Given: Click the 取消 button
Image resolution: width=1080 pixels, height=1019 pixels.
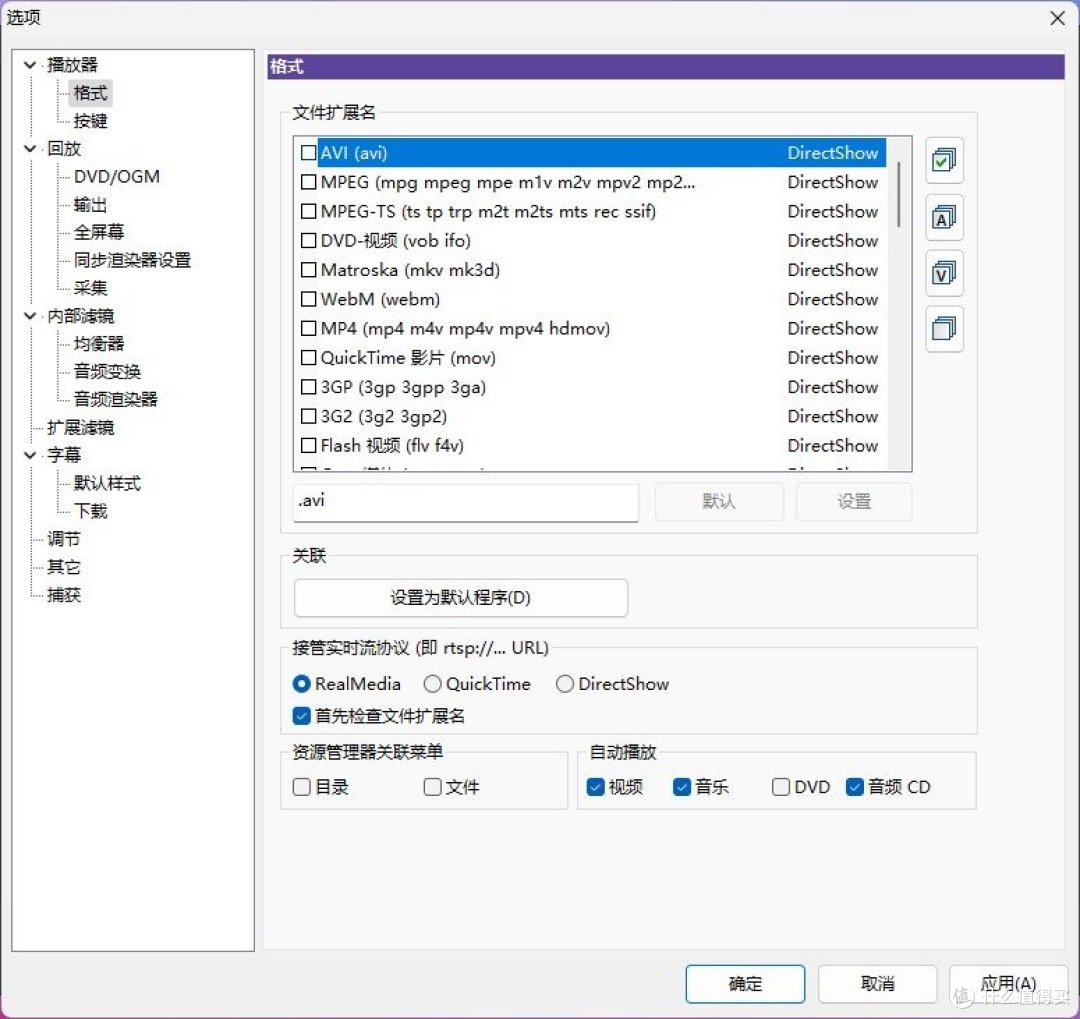Looking at the screenshot, I should coord(878,984).
